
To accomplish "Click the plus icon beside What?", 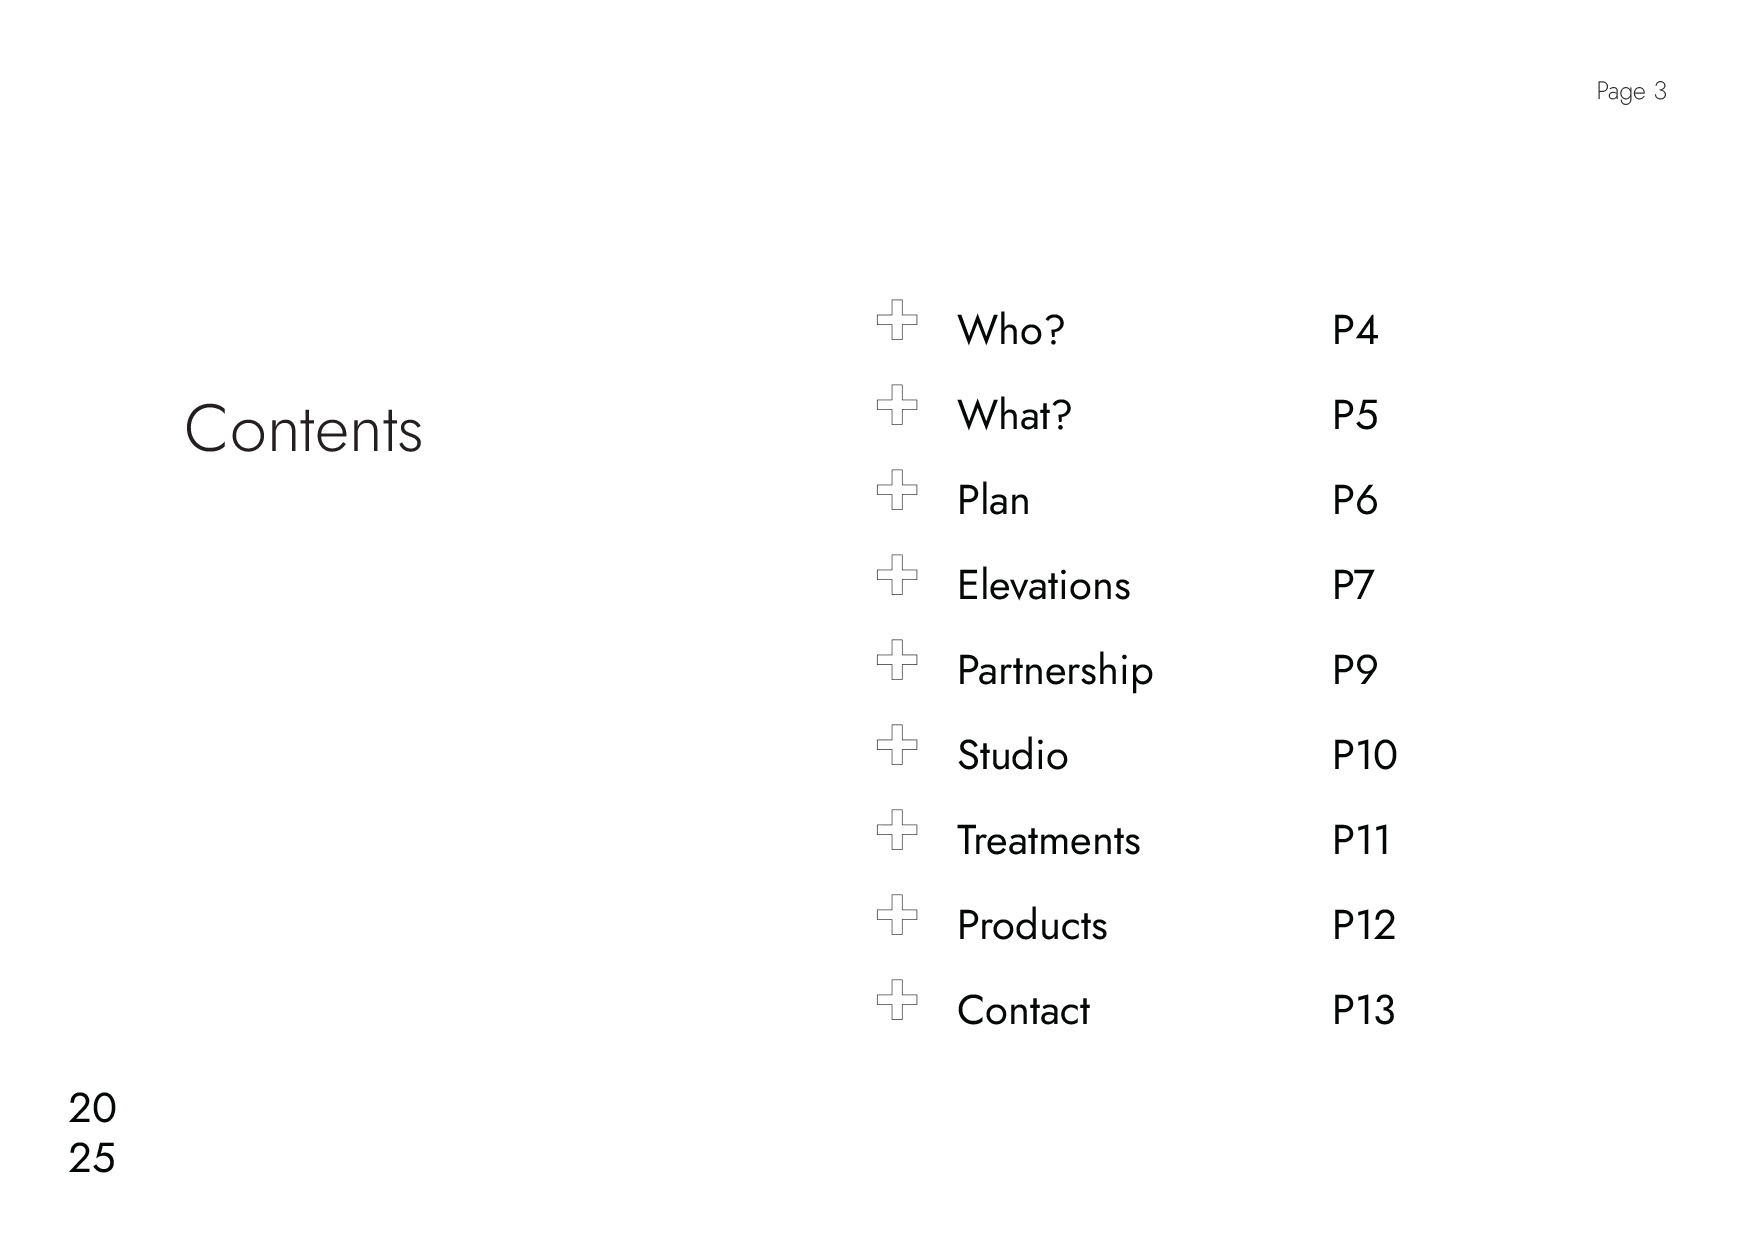I will (x=897, y=405).
